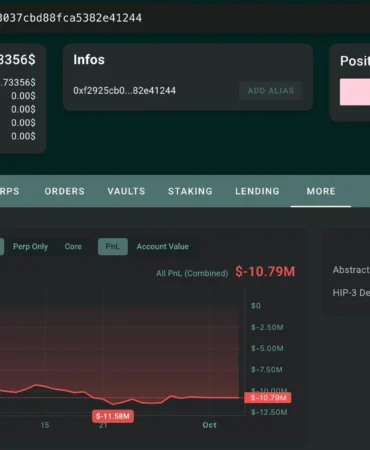The height and width of the screenshot is (450, 370).
Task: Switch to the VAULTS tab
Action: [x=126, y=191]
